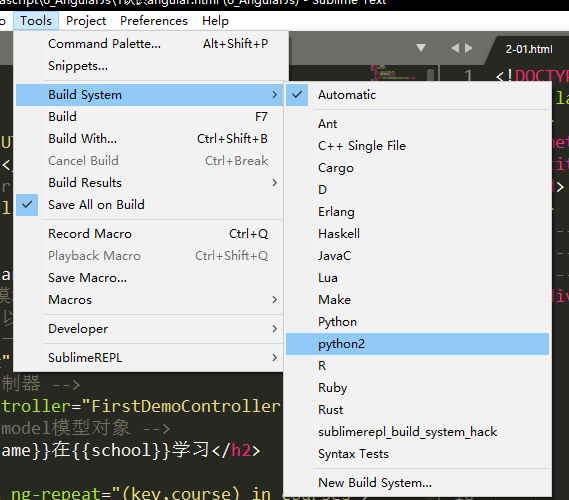Click New Build System… entry
569x500 pixels.
tap(417, 483)
